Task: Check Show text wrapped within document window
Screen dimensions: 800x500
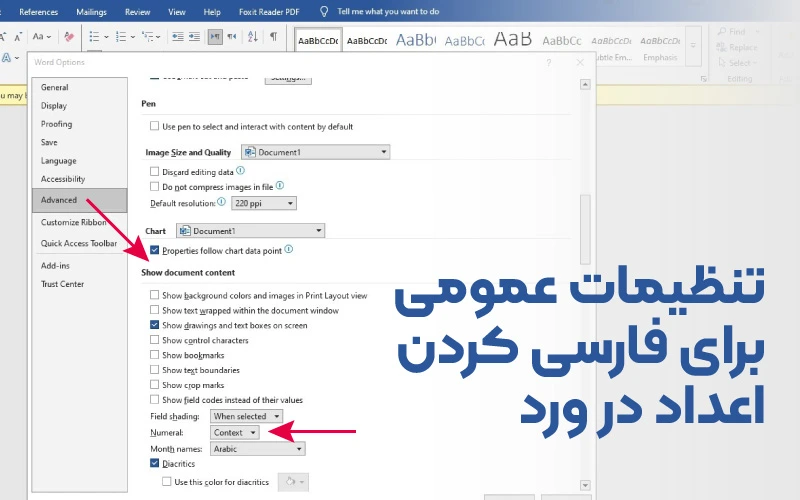Action: 155,310
